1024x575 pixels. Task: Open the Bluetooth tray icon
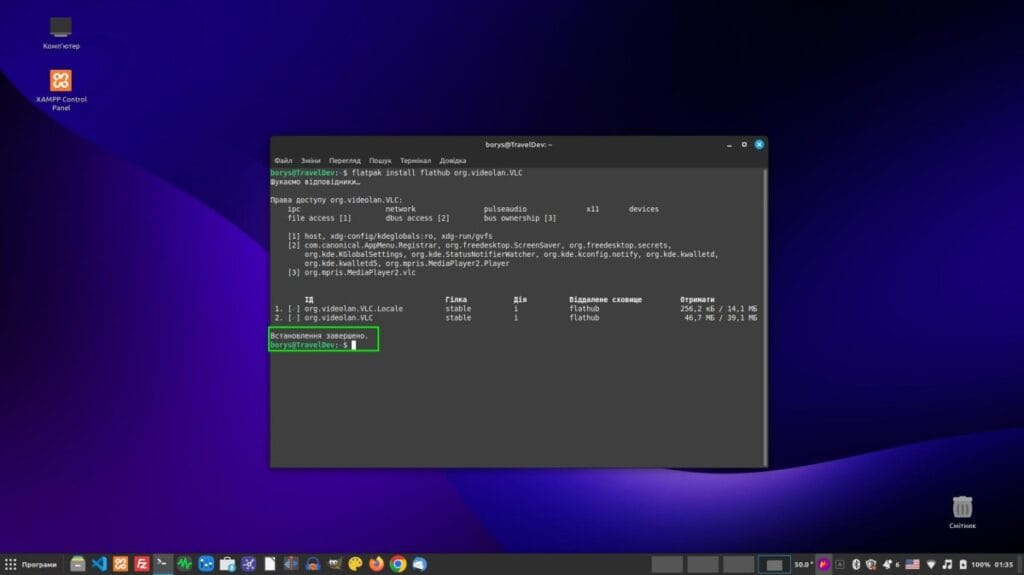pos(856,565)
